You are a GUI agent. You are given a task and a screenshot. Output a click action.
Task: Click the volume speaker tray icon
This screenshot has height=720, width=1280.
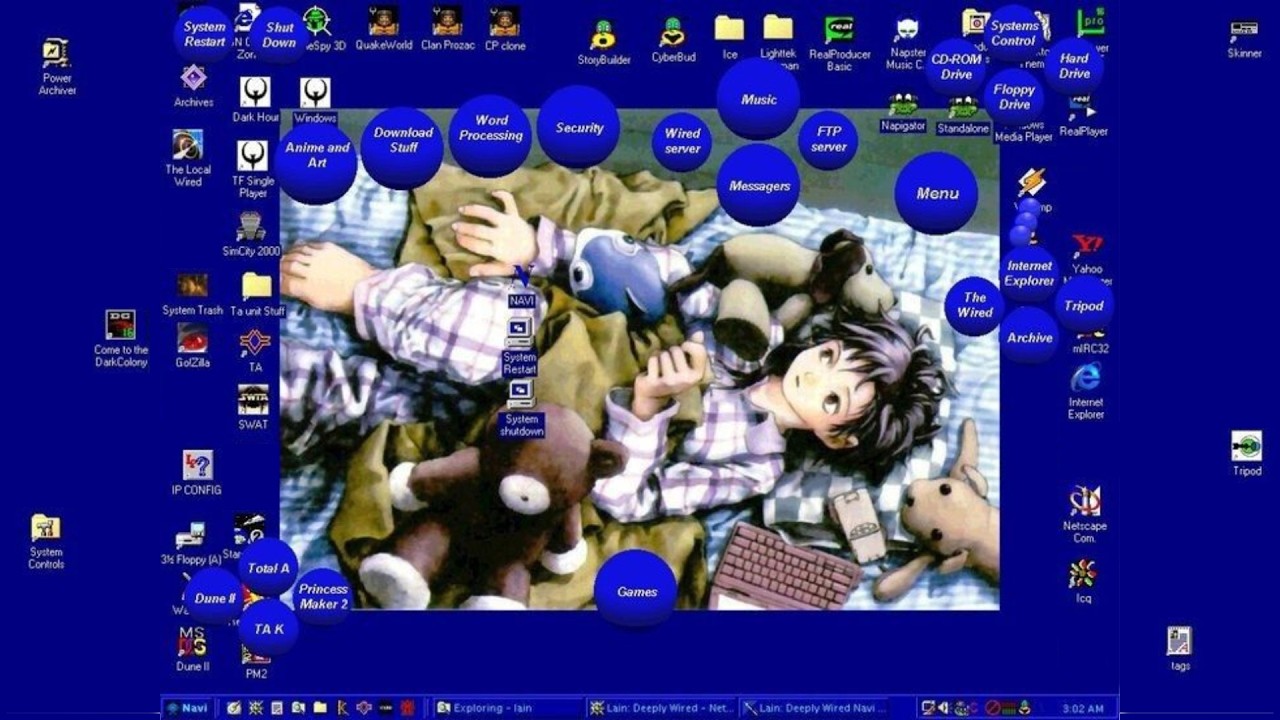point(942,708)
